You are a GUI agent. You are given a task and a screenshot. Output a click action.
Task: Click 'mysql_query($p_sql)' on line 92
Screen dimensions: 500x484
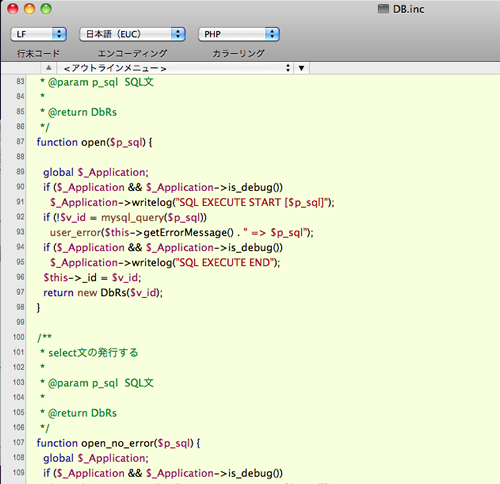click(x=152, y=218)
